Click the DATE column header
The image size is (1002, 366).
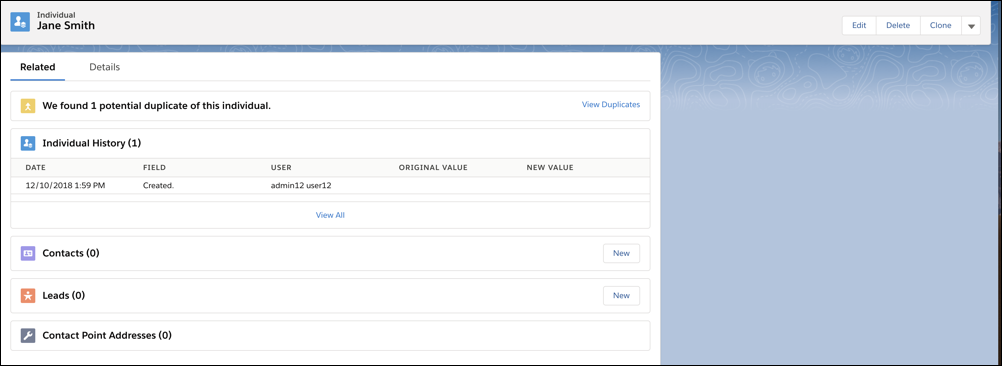coord(36,167)
